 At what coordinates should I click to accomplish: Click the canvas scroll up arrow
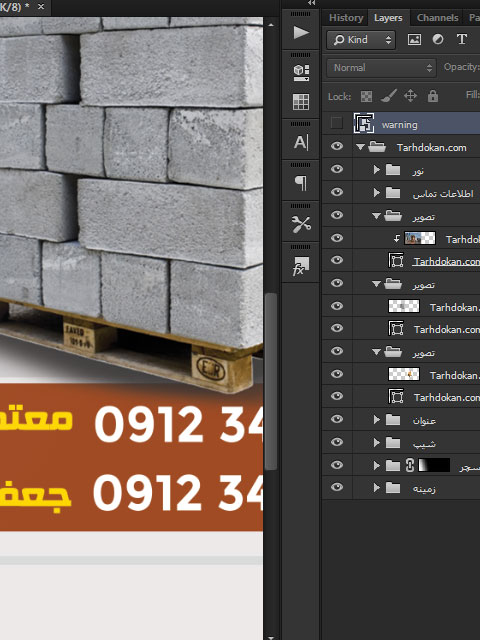[x=271, y=24]
